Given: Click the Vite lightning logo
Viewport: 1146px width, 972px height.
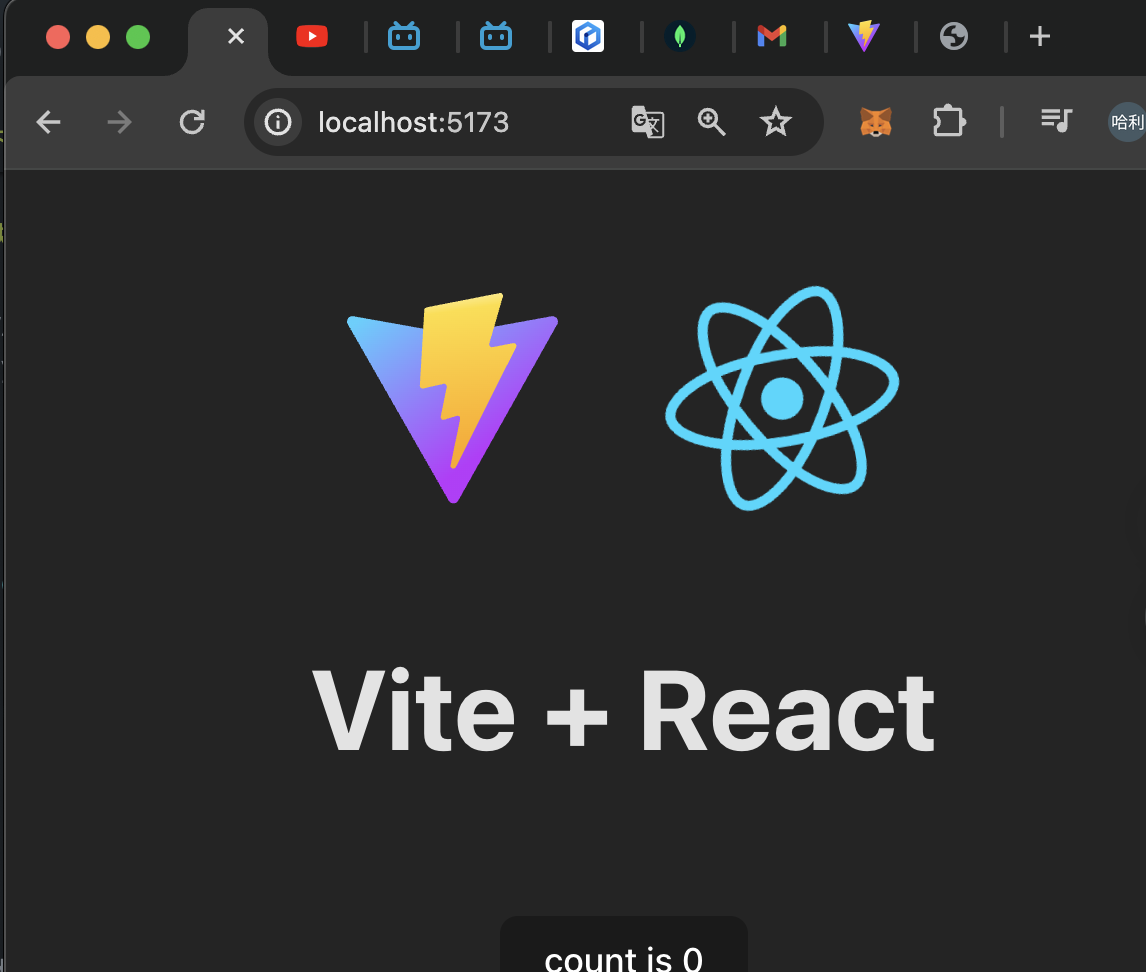Looking at the screenshot, I should (452, 398).
